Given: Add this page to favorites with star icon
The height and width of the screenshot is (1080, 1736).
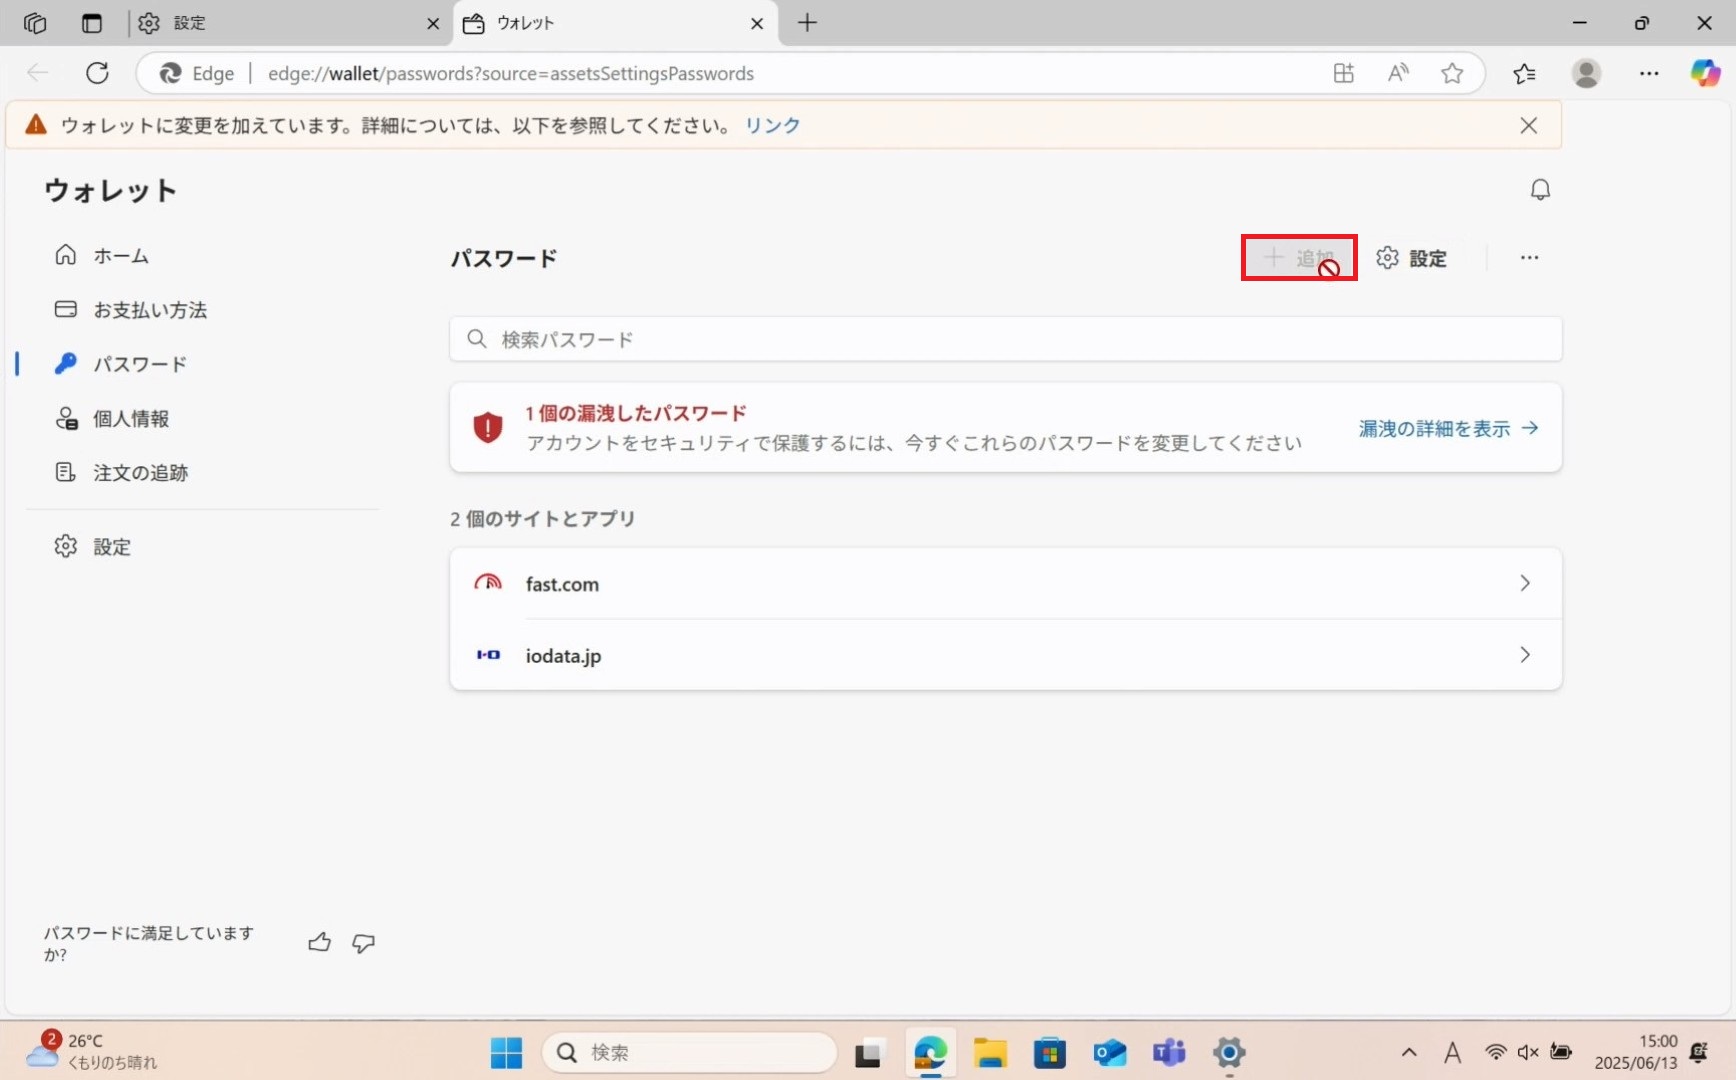Looking at the screenshot, I should click(1452, 73).
